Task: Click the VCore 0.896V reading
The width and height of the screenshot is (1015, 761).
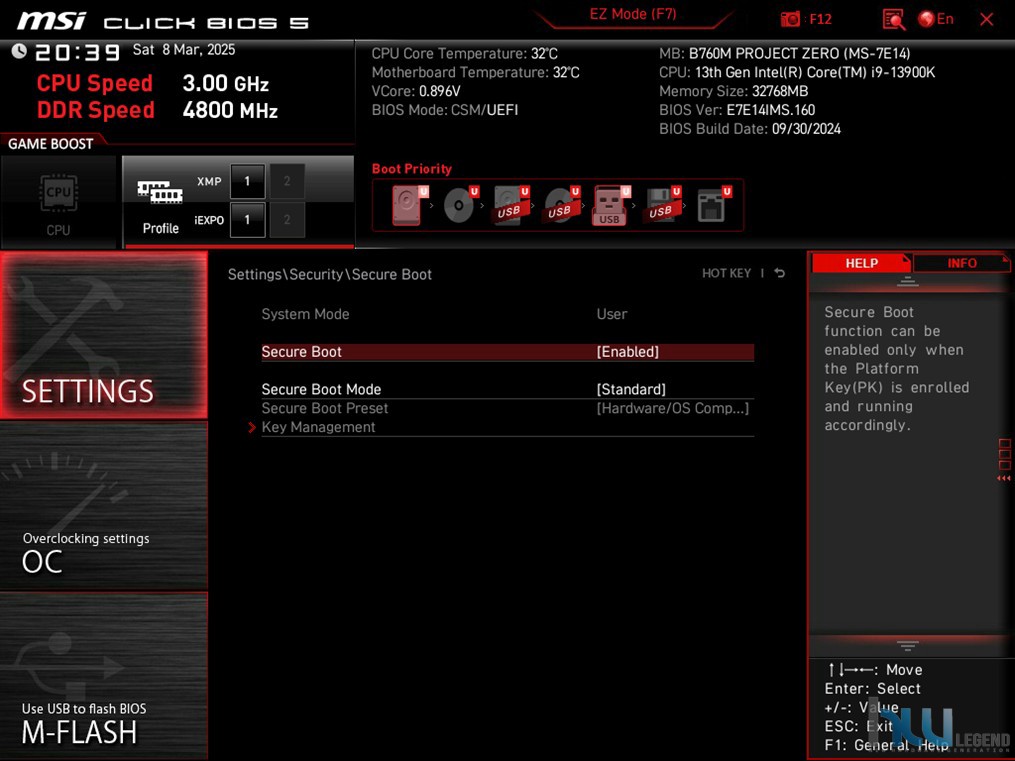Action: [416, 91]
